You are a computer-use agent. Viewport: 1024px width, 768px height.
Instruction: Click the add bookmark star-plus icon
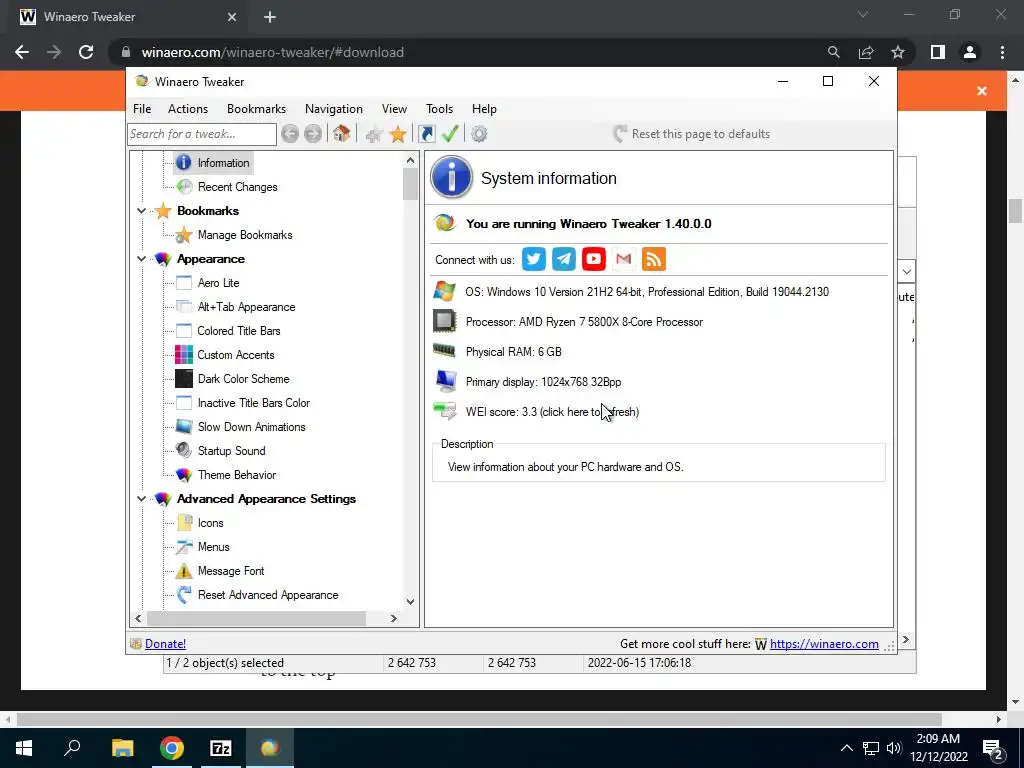(x=374, y=135)
